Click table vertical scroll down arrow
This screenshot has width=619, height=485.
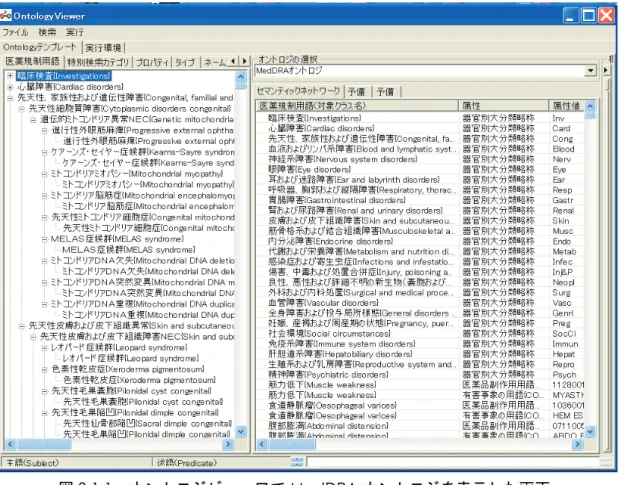coord(590,431)
